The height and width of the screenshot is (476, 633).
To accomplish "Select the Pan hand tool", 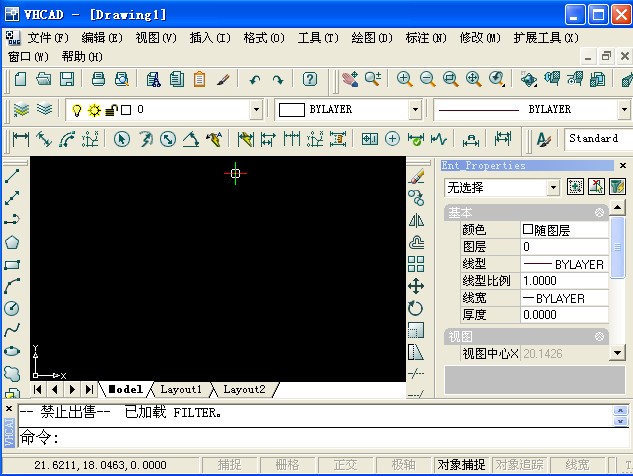I will click(350, 79).
